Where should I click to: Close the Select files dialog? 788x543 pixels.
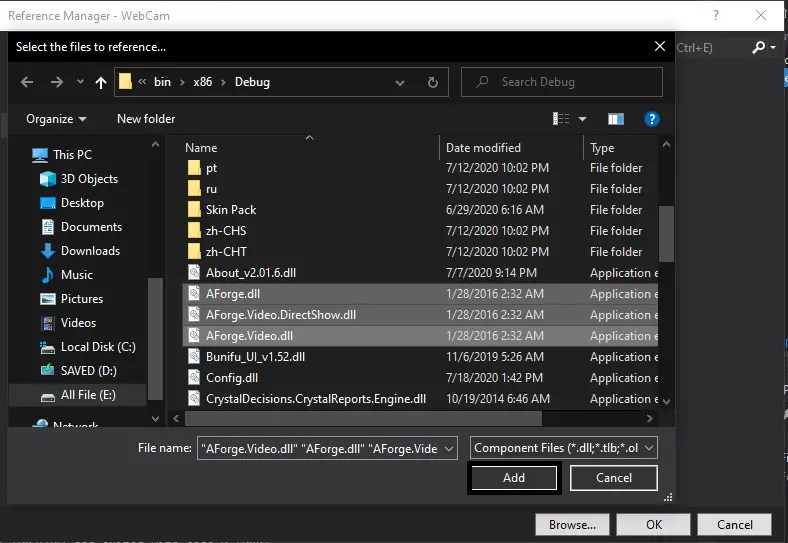tap(660, 47)
